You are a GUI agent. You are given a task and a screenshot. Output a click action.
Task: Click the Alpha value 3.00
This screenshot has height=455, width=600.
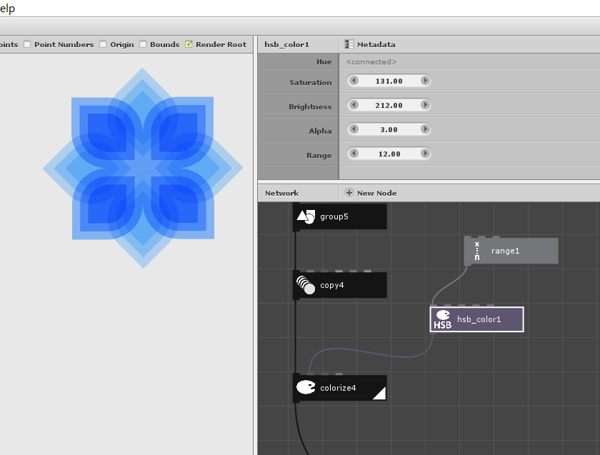[x=389, y=130]
